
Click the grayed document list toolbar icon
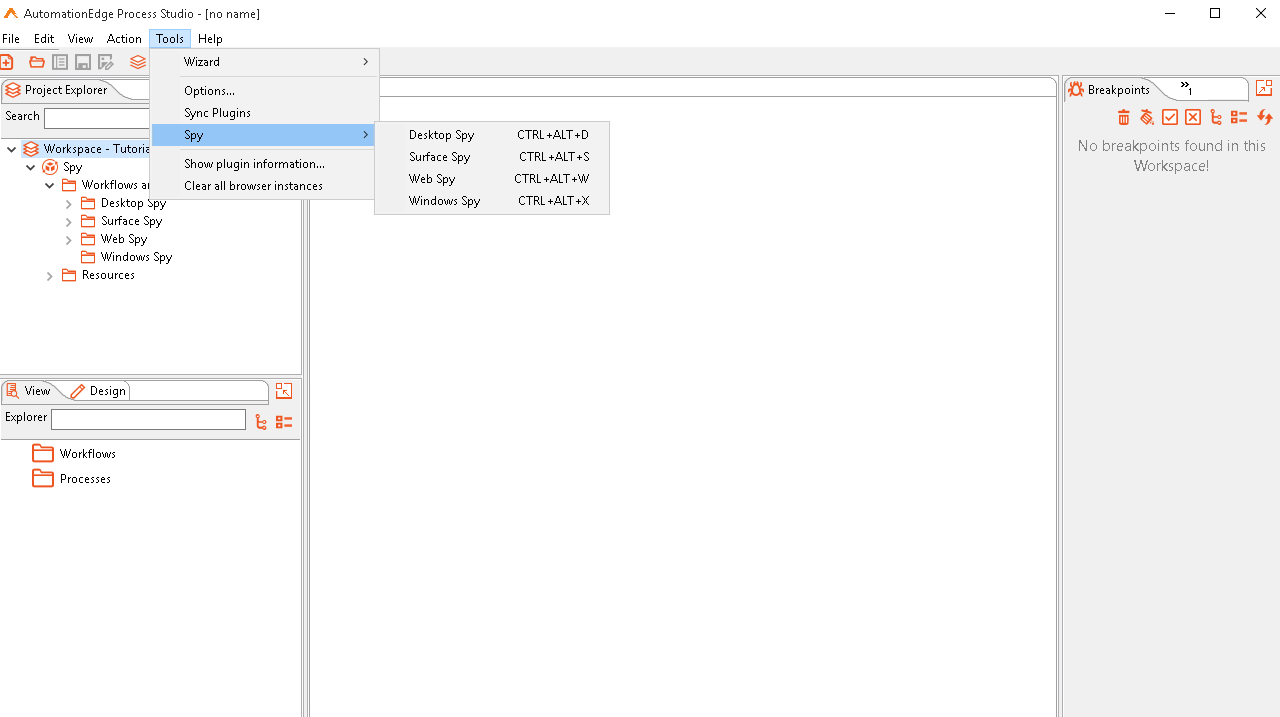pos(60,62)
